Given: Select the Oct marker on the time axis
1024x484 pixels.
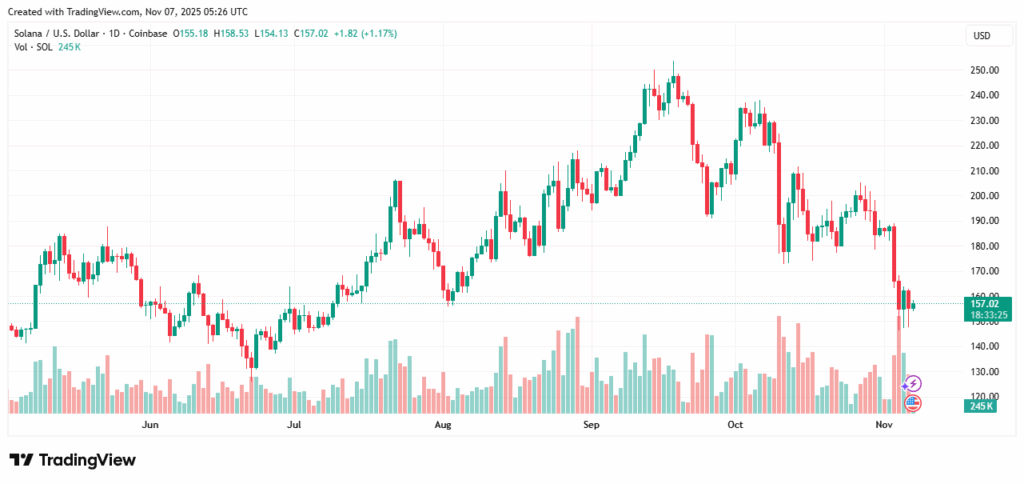Looking at the screenshot, I should tap(735, 425).
